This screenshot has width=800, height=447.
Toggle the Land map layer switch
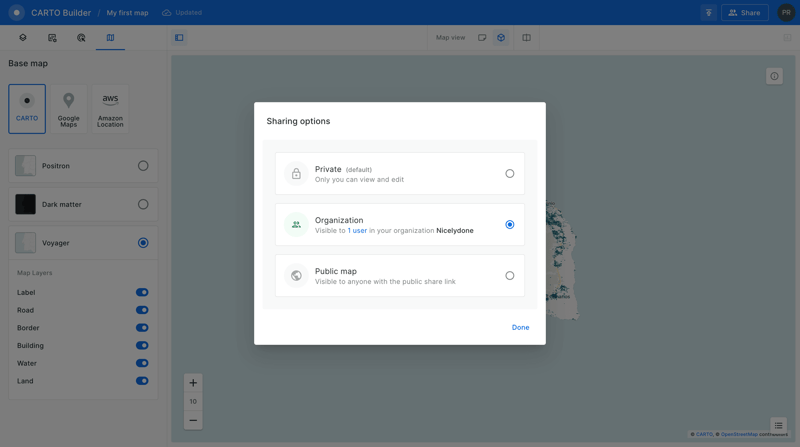(x=142, y=381)
